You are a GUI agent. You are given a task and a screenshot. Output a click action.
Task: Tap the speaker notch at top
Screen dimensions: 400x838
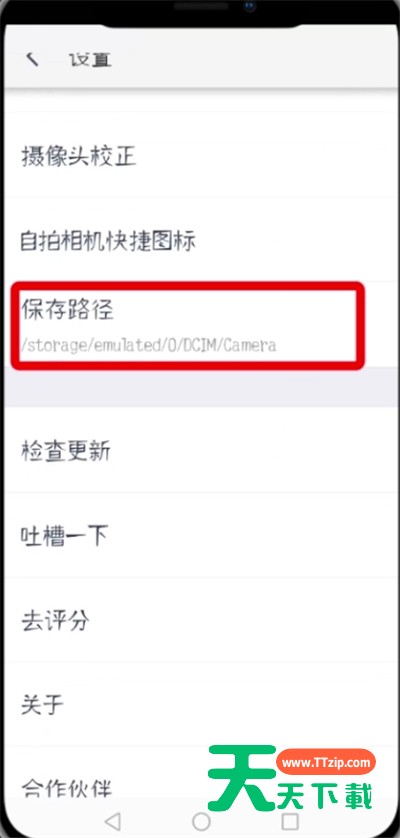(202, 6)
